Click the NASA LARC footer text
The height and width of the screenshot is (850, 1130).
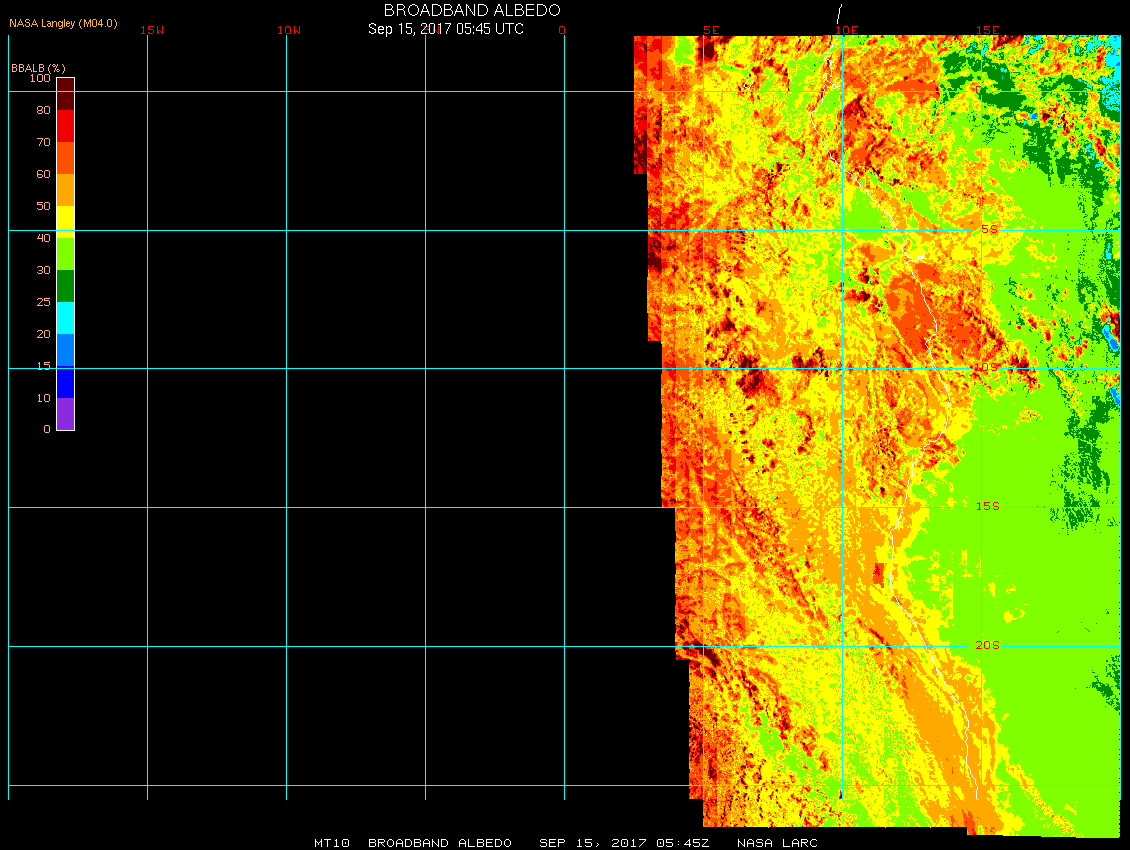point(777,843)
